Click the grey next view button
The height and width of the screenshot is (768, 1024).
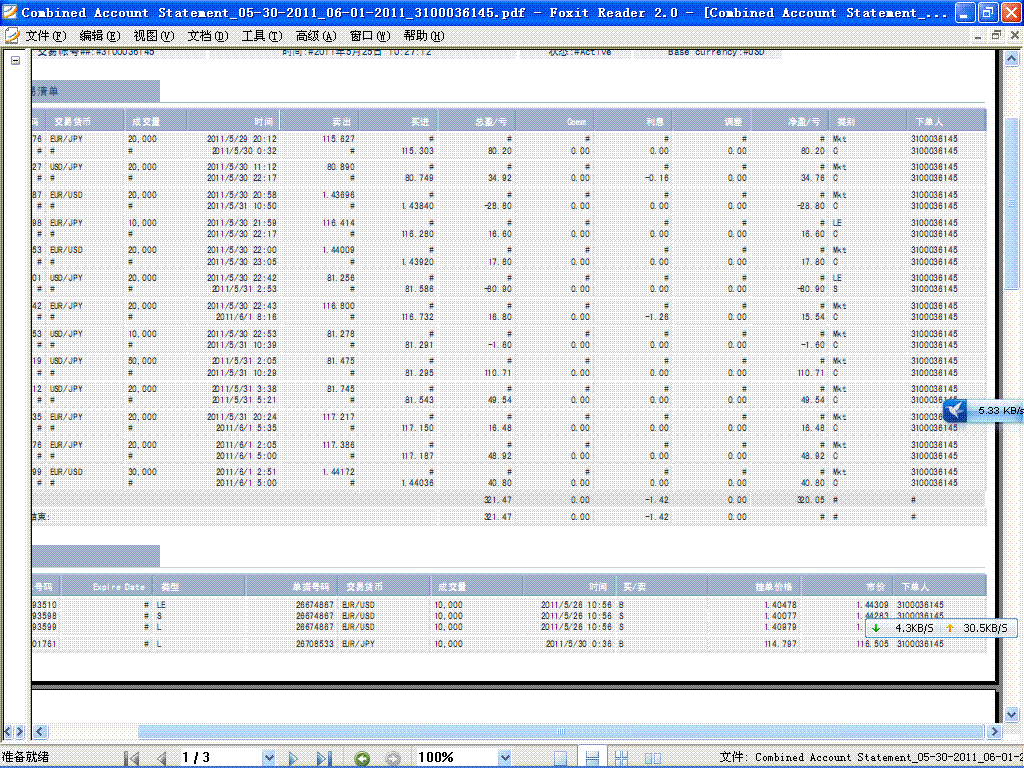393,758
